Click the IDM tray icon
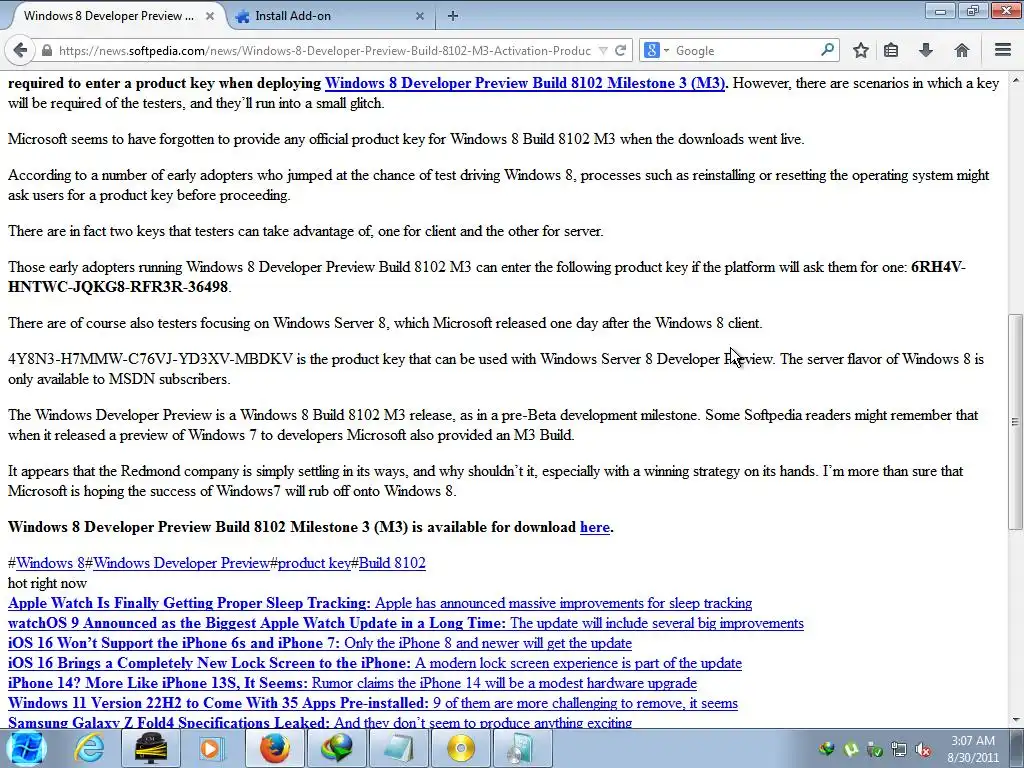Viewport: 1024px width, 768px height. pos(827,749)
